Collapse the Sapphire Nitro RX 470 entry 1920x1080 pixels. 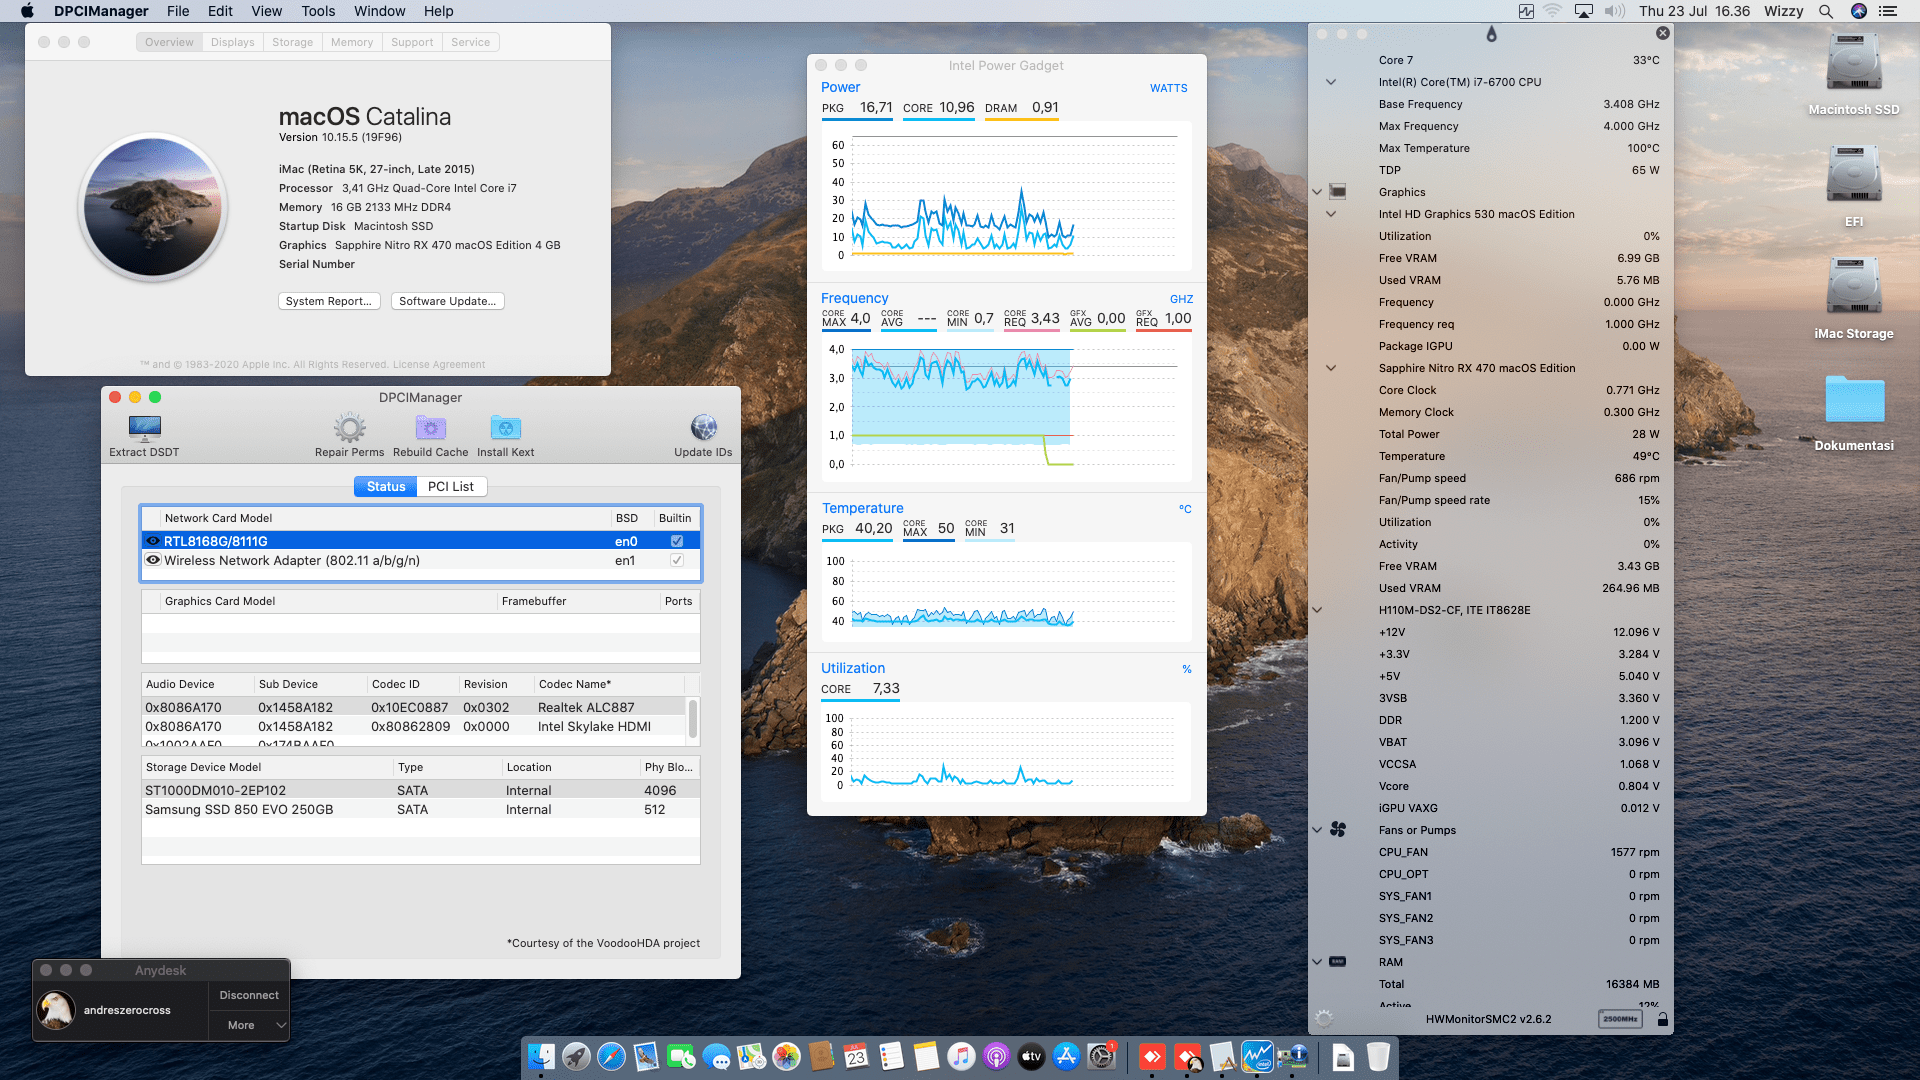(1331, 367)
